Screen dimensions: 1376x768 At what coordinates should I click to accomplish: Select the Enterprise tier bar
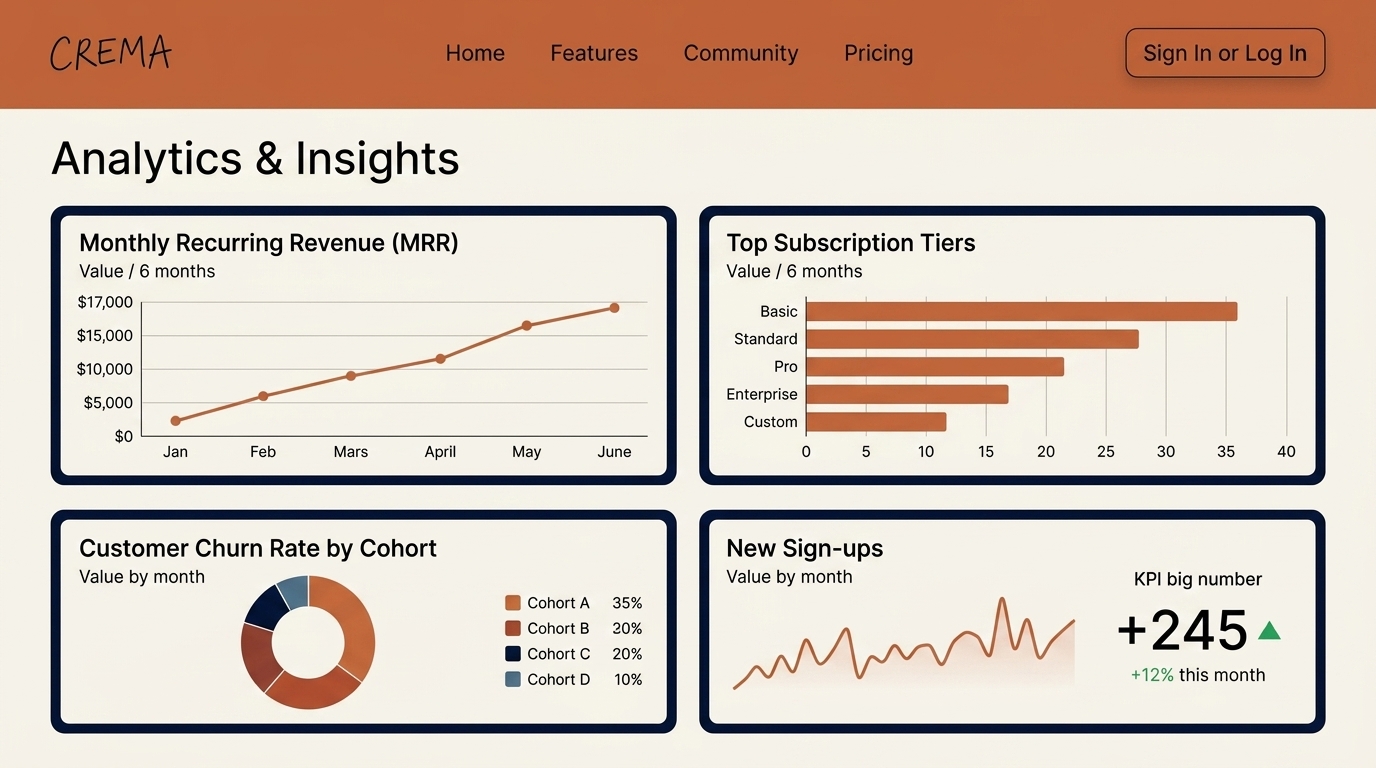pyautogui.click(x=907, y=395)
